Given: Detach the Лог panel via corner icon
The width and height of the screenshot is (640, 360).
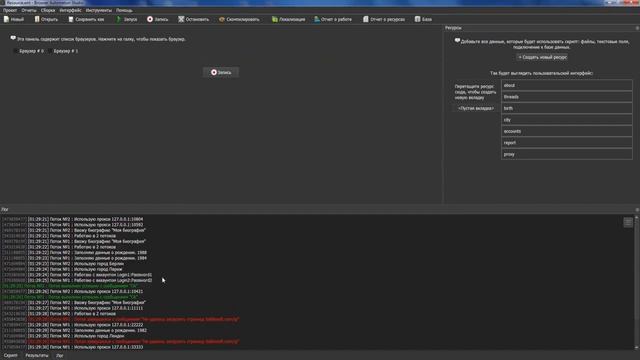Looking at the screenshot, I should pyautogui.click(x=637, y=209).
